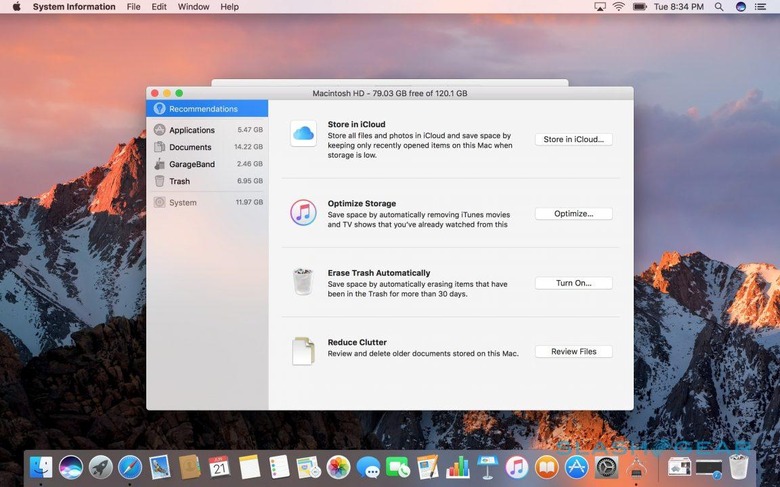Select the Trash category in sidebar
Viewport: 780px width, 487px height.
click(179, 181)
